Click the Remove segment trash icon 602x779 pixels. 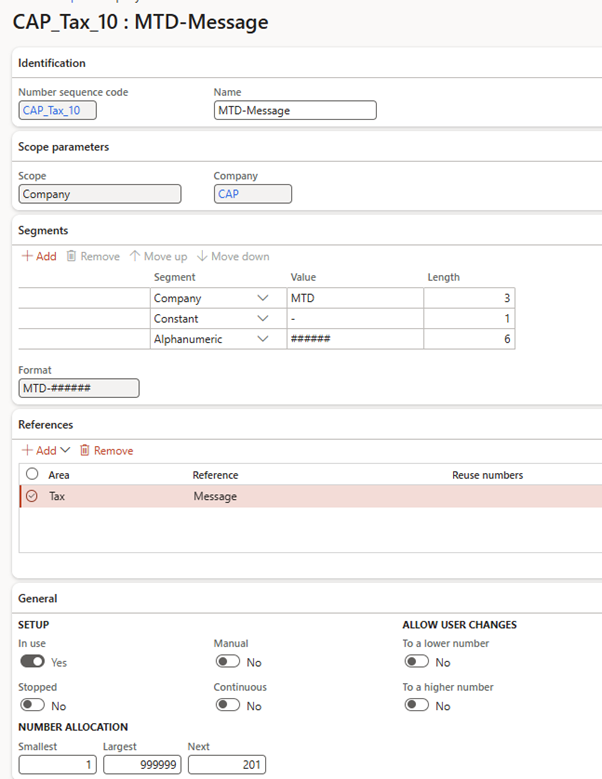[x=72, y=256]
